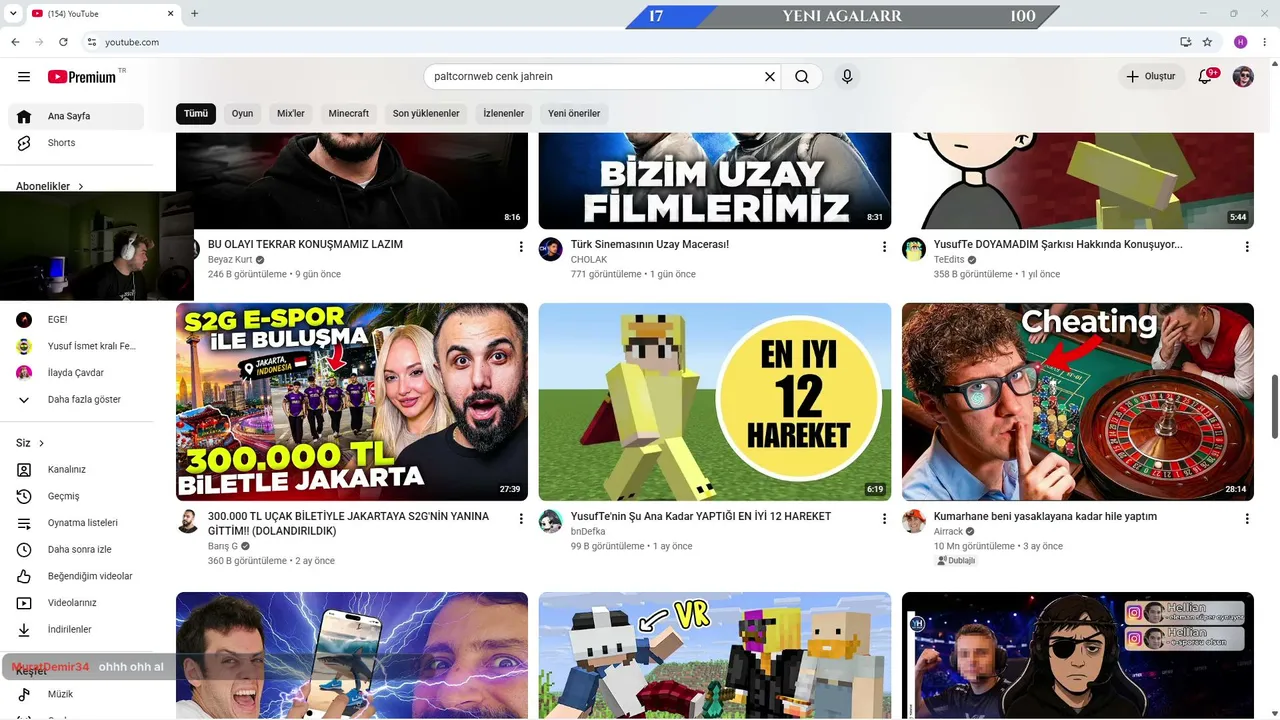
Task: Clear the search box text
Action: (x=770, y=76)
